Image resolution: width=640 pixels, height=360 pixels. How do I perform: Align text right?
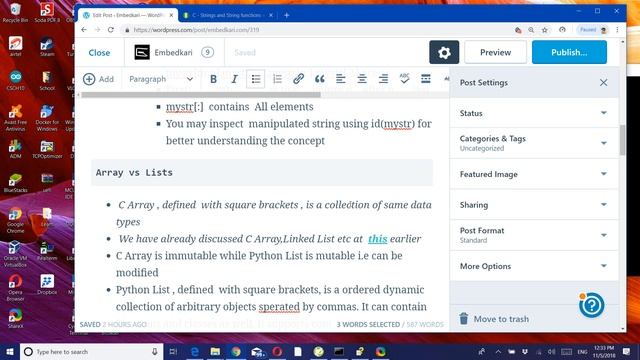[383, 79]
